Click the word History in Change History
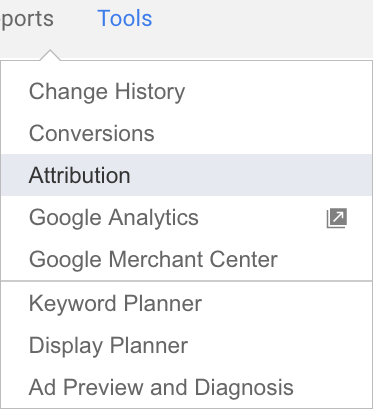 point(150,92)
